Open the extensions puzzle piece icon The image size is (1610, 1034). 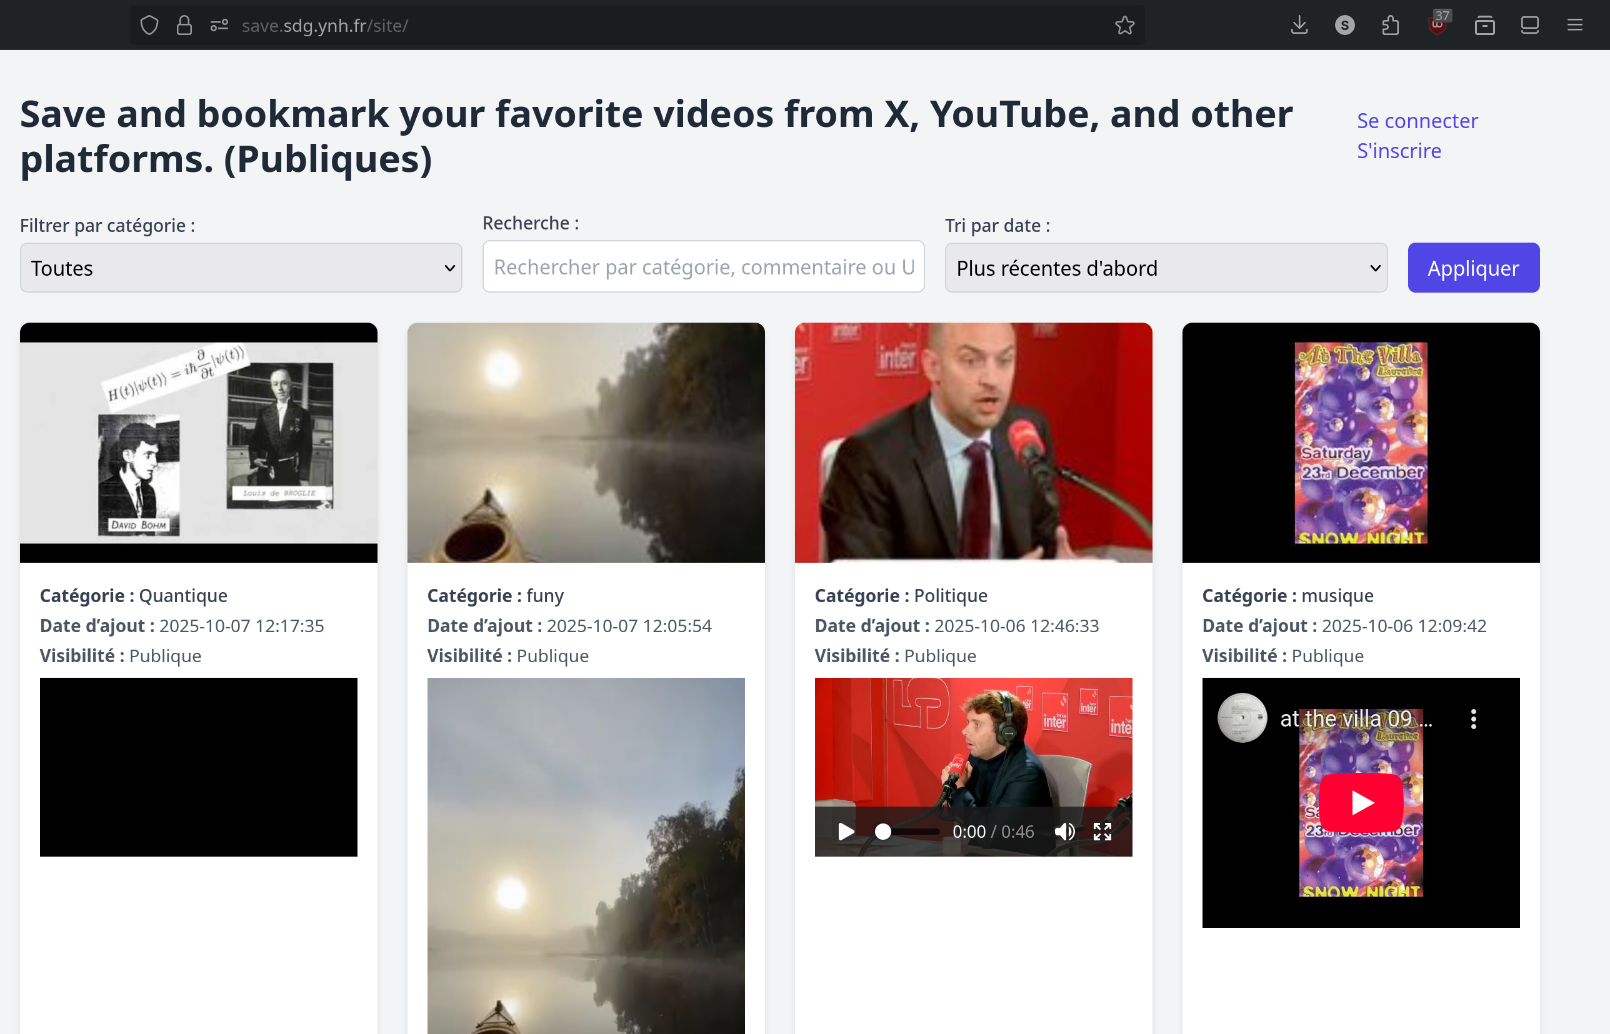point(1390,25)
